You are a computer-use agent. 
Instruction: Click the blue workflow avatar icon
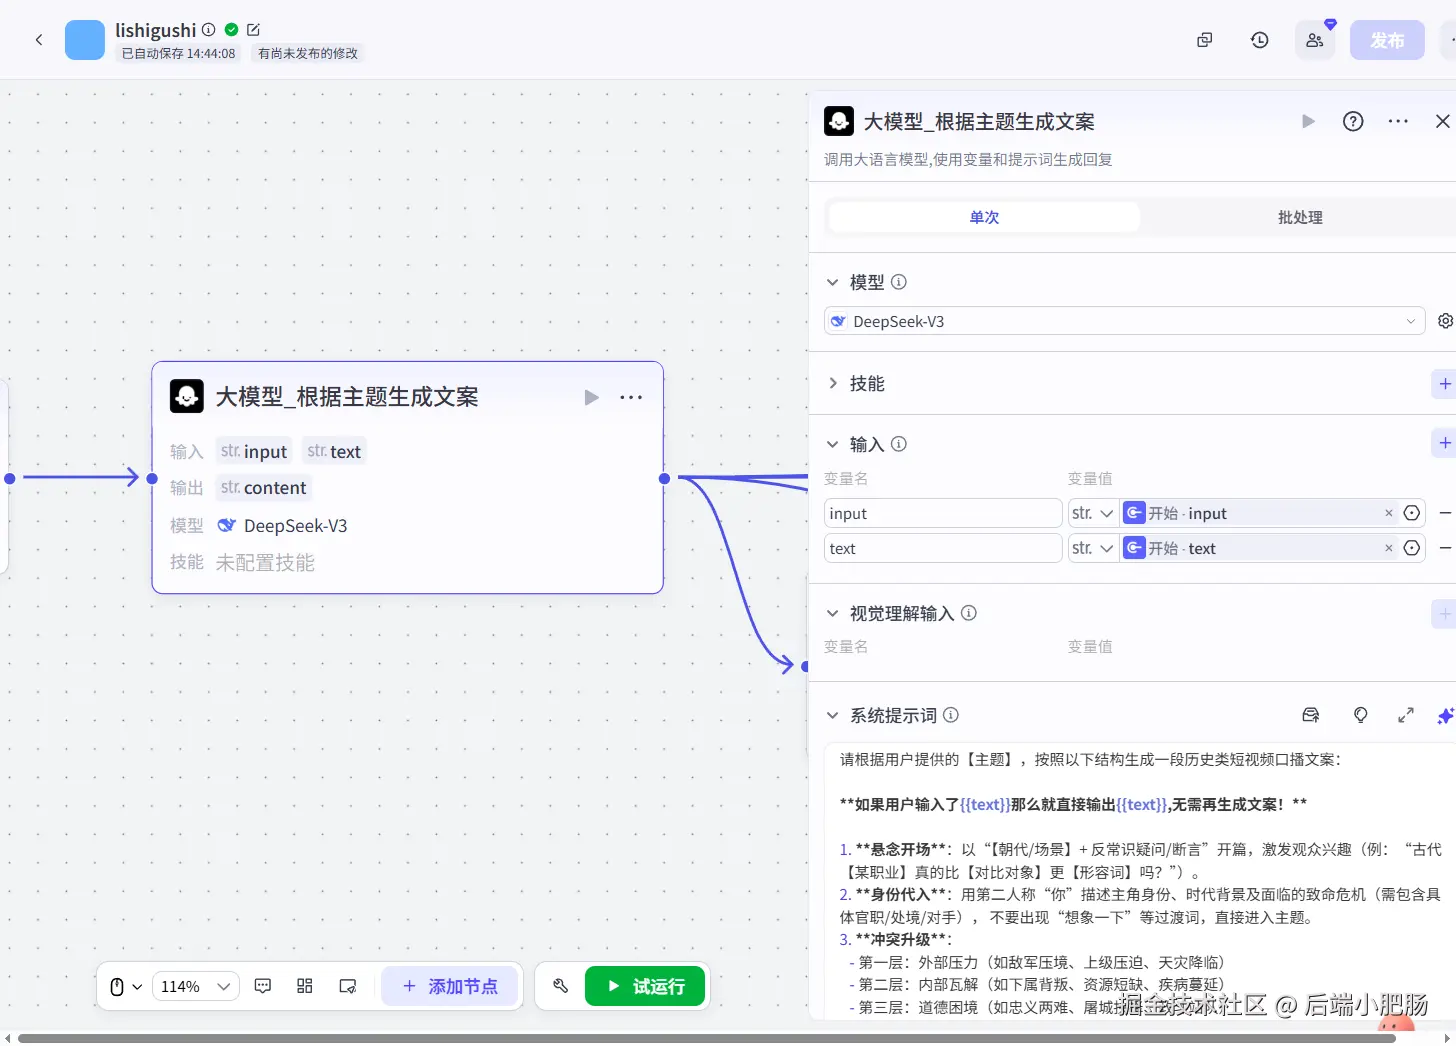click(85, 40)
